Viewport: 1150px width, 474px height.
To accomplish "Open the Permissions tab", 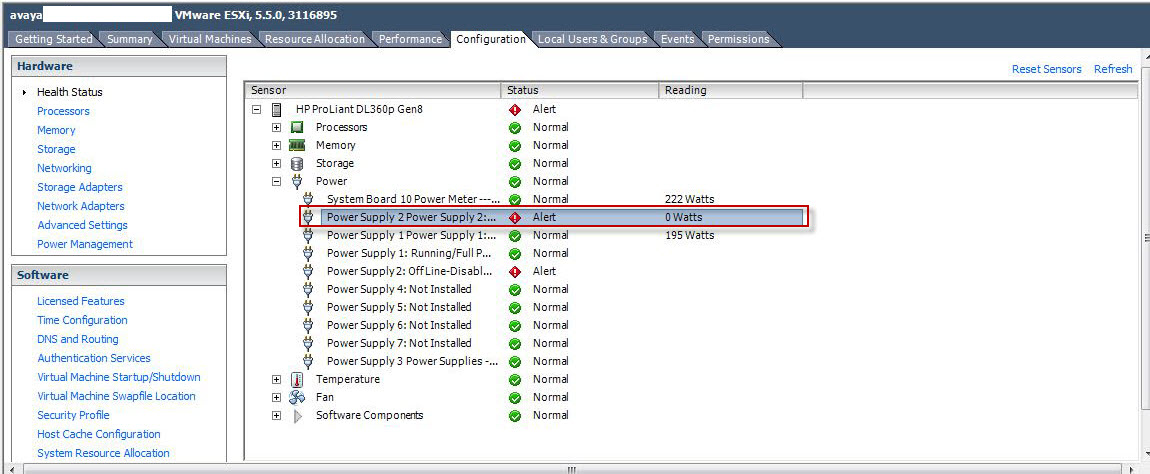I will point(739,39).
